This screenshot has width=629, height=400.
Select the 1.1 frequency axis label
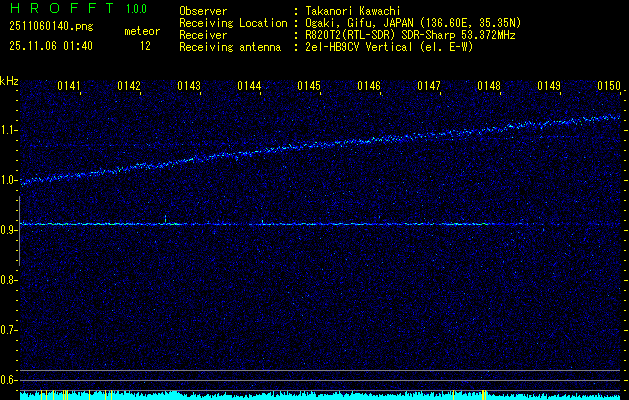[9, 130]
